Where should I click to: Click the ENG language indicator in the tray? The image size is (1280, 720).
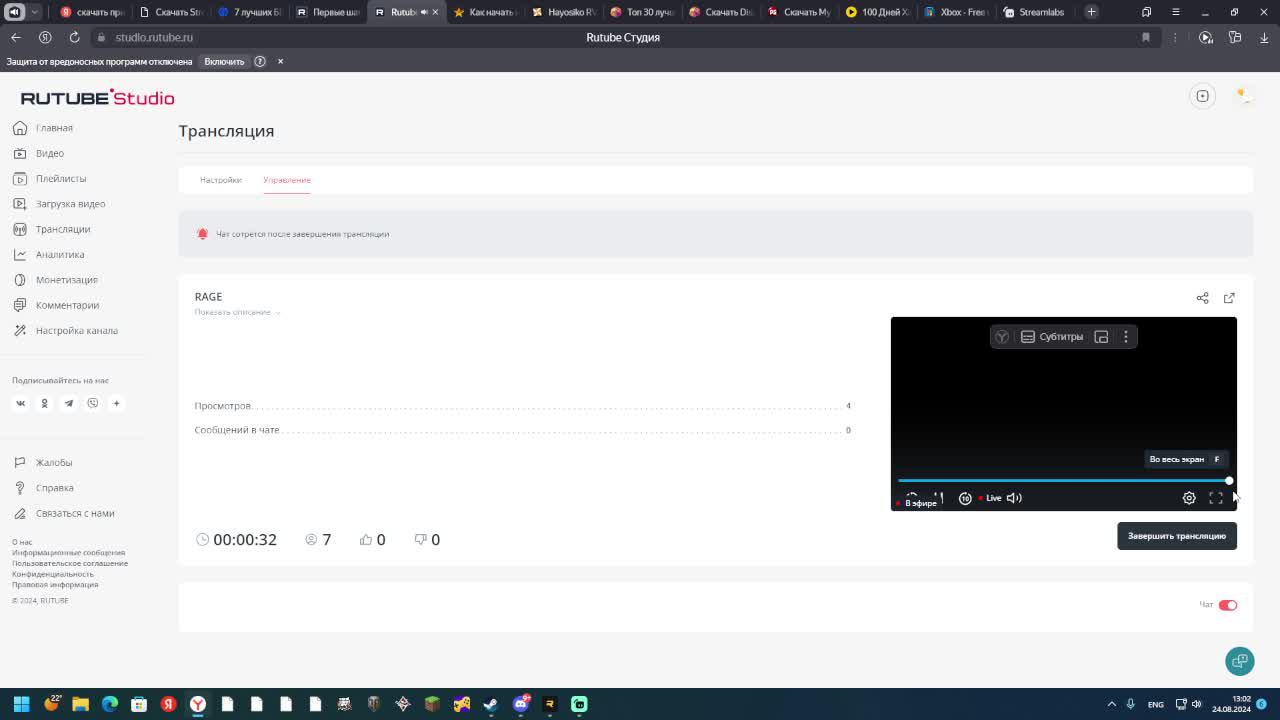(1156, 704)
